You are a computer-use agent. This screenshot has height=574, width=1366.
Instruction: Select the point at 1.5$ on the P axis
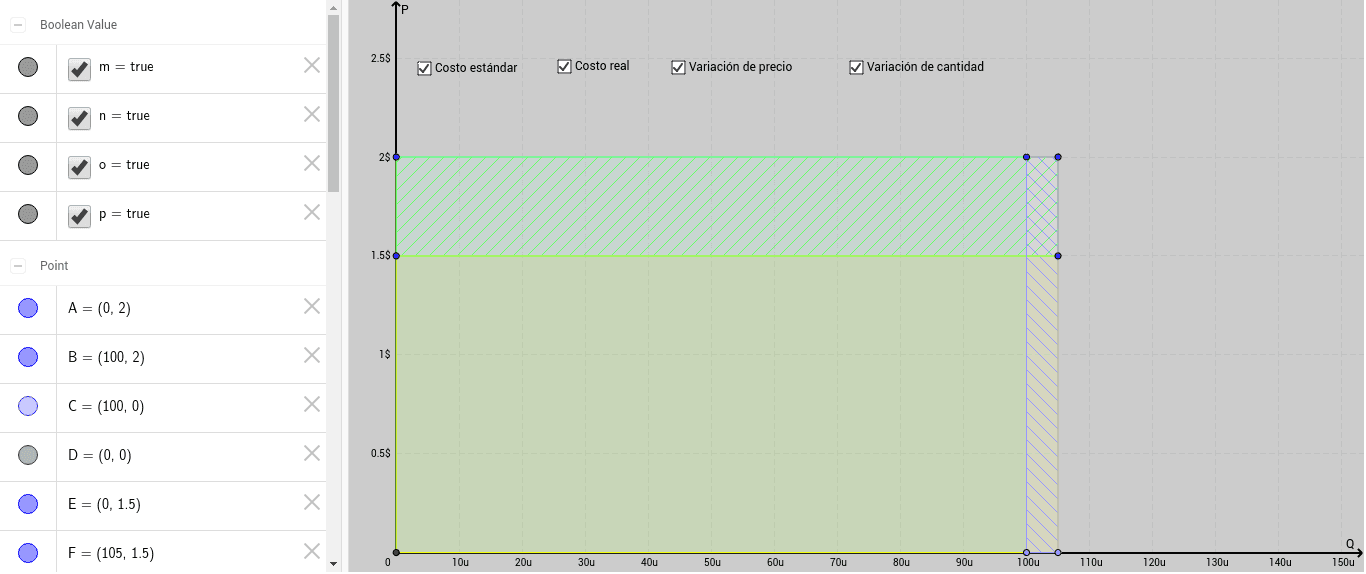tap(396, 256)
